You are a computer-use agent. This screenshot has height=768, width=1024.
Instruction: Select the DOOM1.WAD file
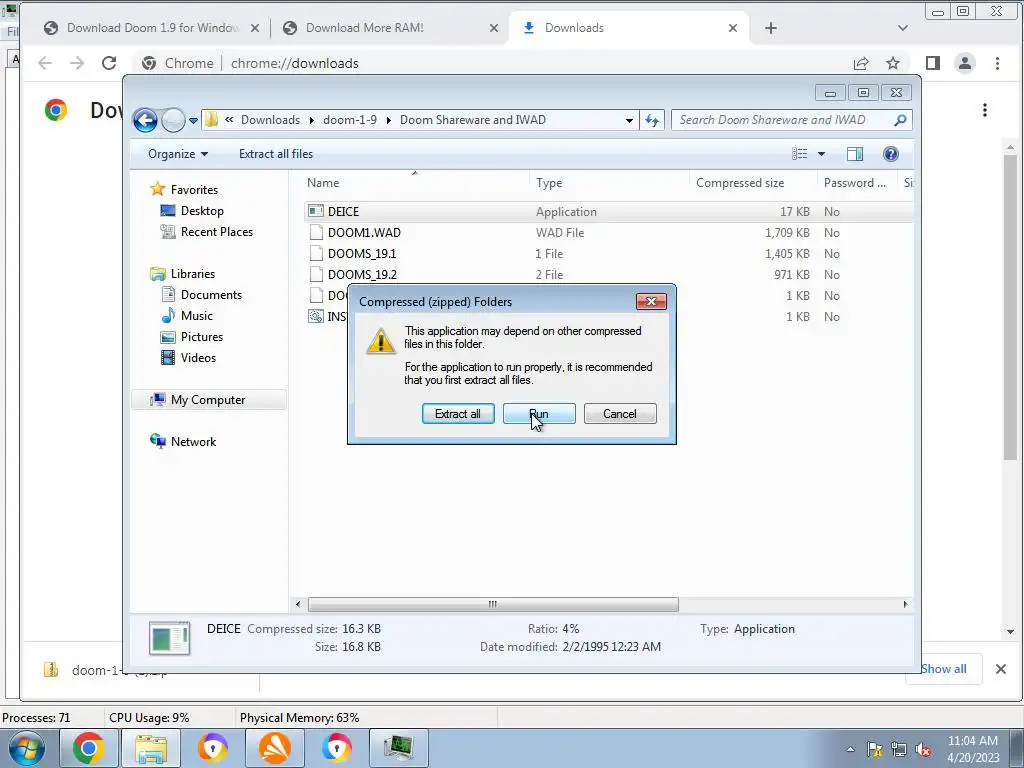pyautogui.click(x=607, y=232)
